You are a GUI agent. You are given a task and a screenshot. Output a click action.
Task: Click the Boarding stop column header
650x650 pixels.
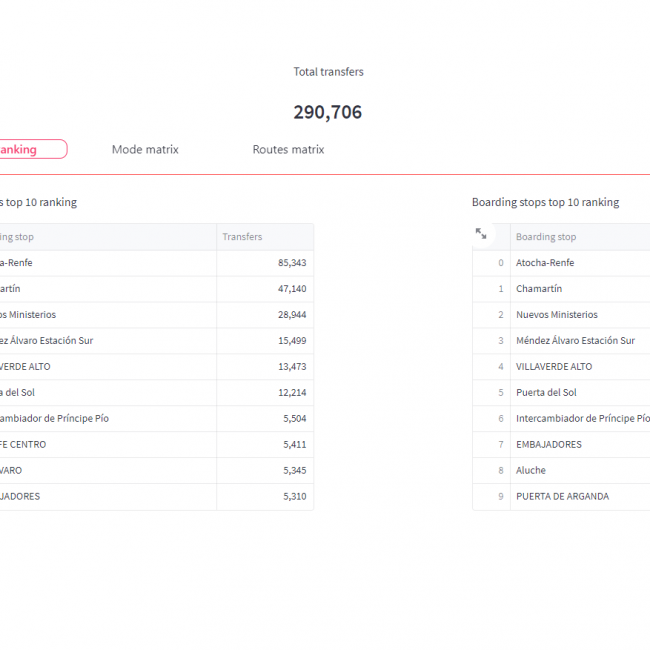[546, 237]
